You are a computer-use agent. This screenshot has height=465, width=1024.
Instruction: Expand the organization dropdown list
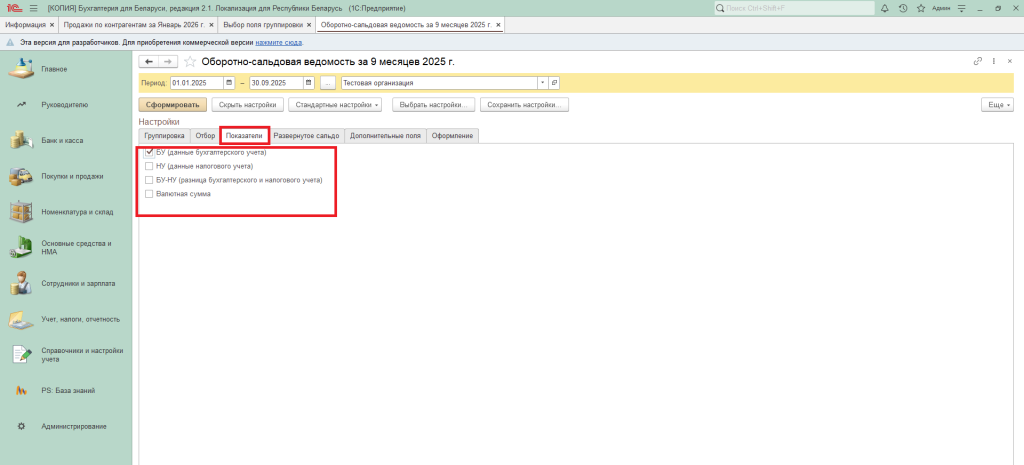pyautogui.click(x=542, y=83)
